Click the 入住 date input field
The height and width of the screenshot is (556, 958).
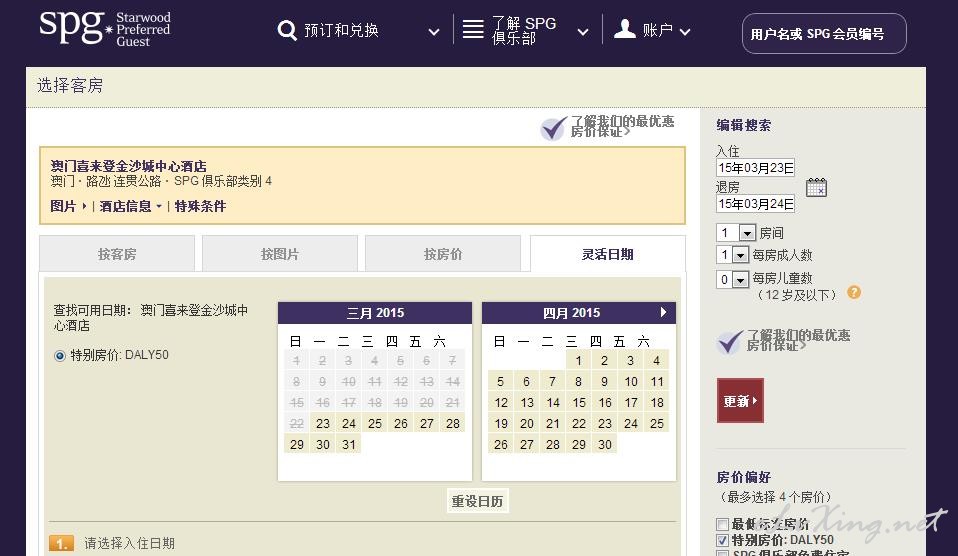[x=755, y=168]
